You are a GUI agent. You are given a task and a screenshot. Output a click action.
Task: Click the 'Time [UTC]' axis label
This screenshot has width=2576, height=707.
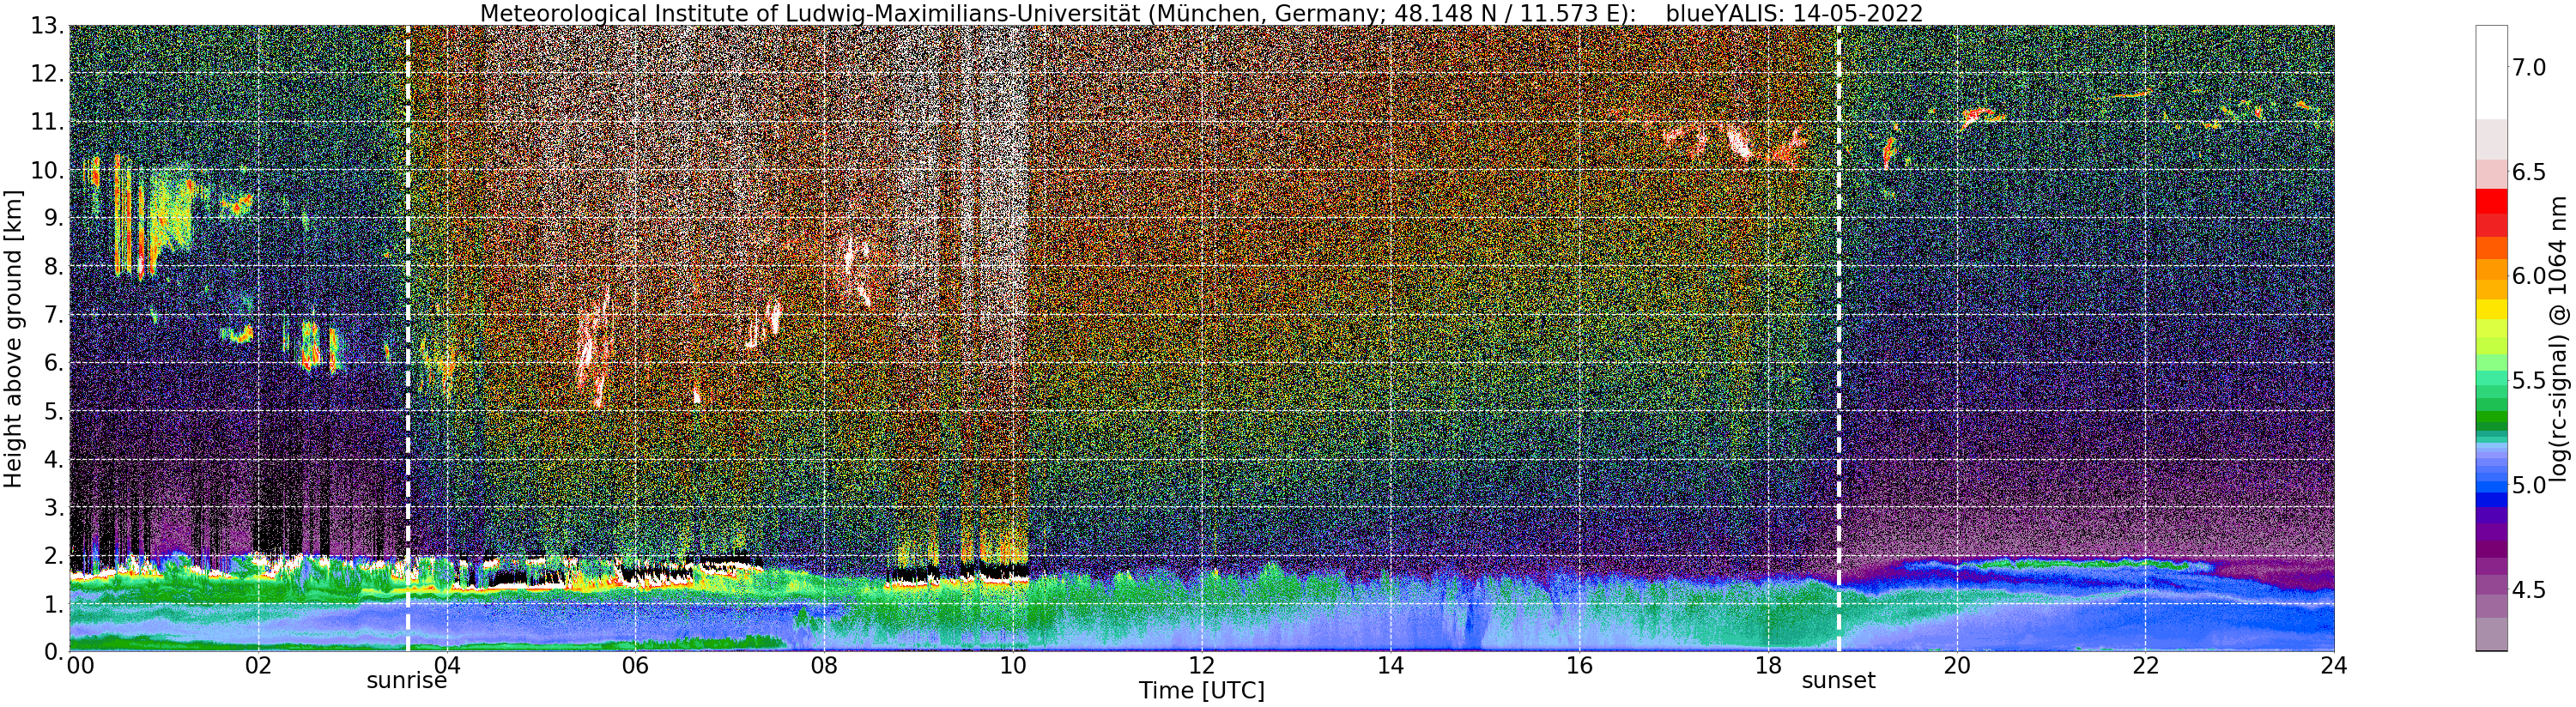(x=1201, y=691)
